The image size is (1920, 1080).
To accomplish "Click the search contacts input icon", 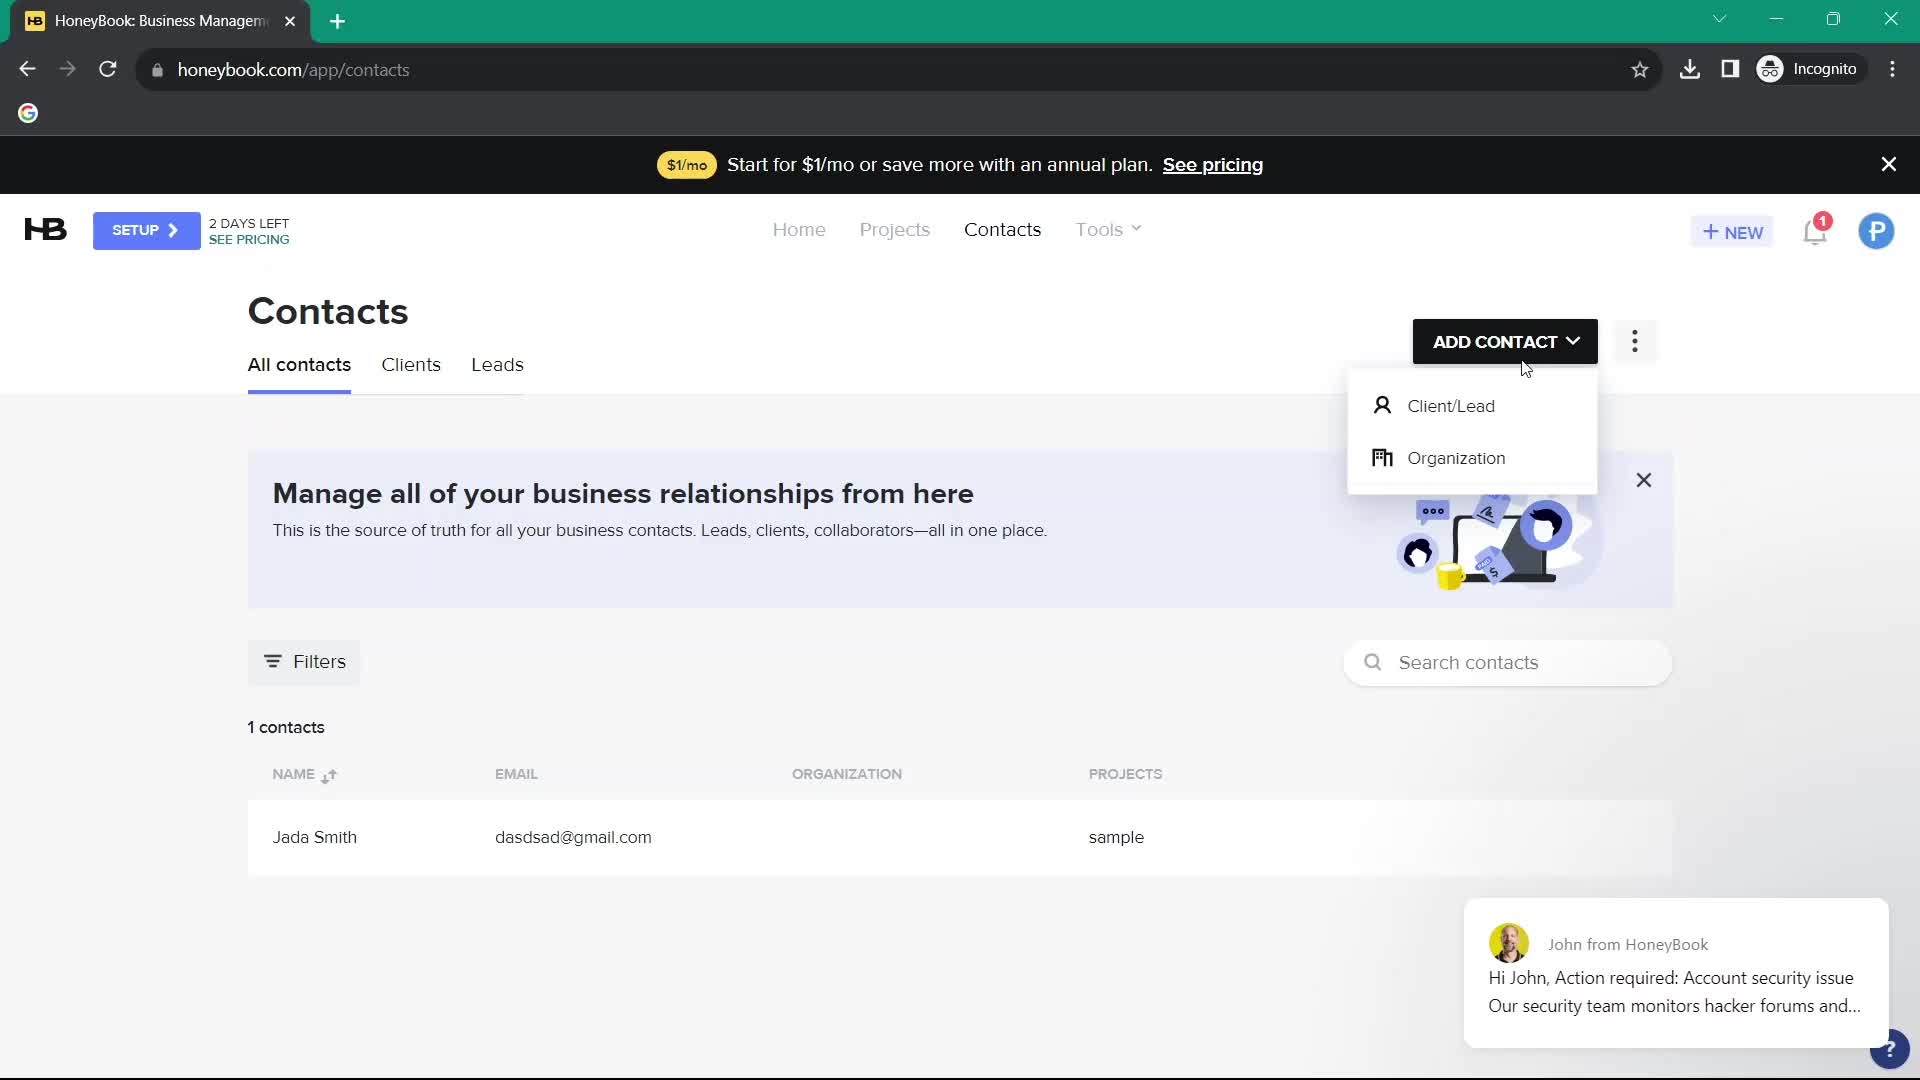I will point(1373,662).
